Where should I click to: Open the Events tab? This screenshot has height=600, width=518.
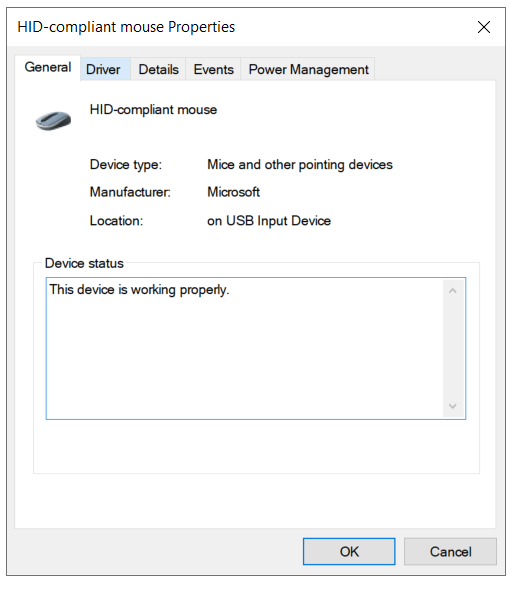click(213, 69)
